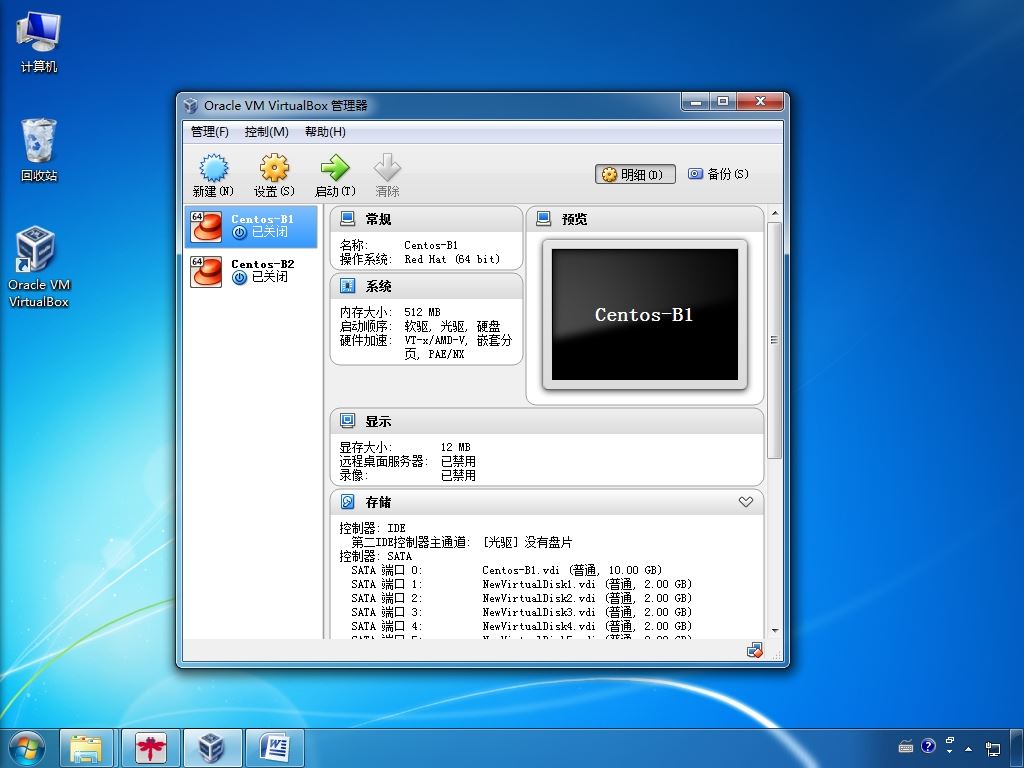
Task: Click the Centos-B1 preview thumbnail
Action: [x=645, y=314]
